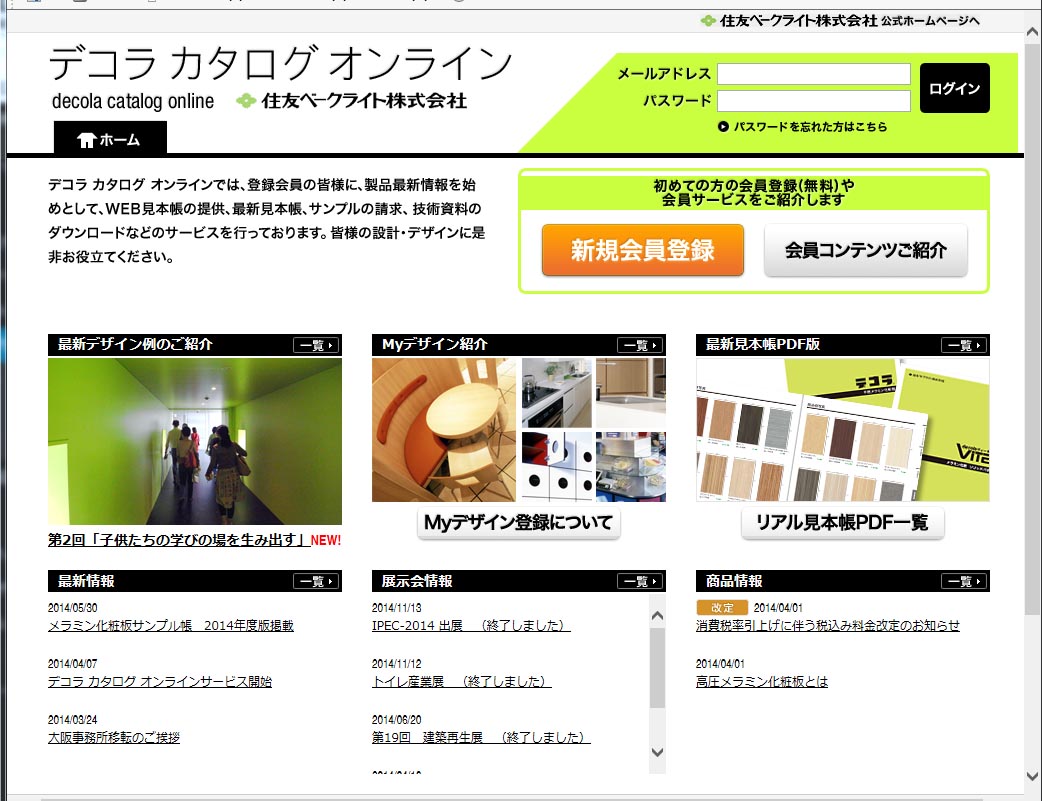1042x801 pixels.
Task: Click the Sumitomo Bakelite logo beside decola catalog online
Action: (x=352, y=101)
